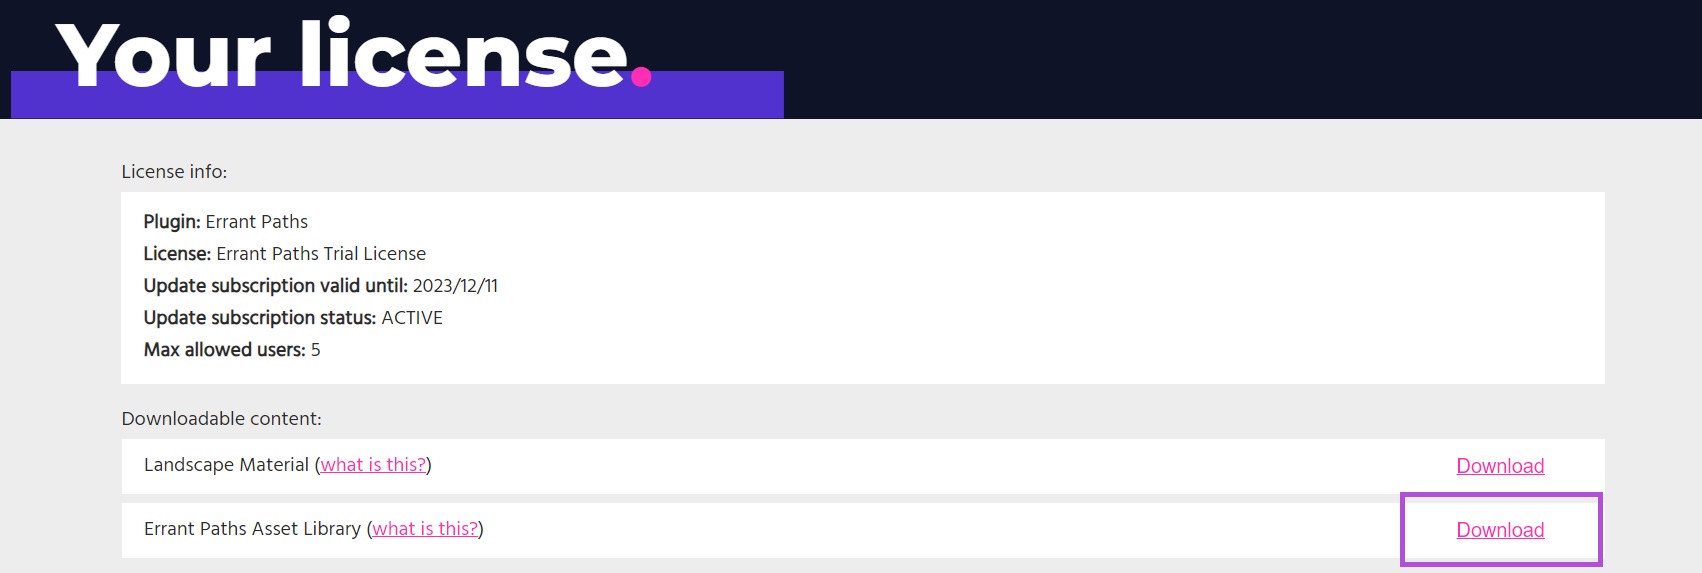Click the 'Your license' heading
Screen dimensions: 1702x573
tap(340, 55)
